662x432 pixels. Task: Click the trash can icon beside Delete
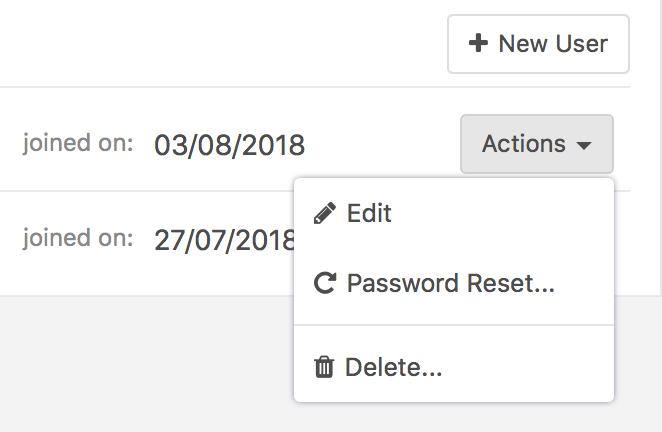point(324,367)
